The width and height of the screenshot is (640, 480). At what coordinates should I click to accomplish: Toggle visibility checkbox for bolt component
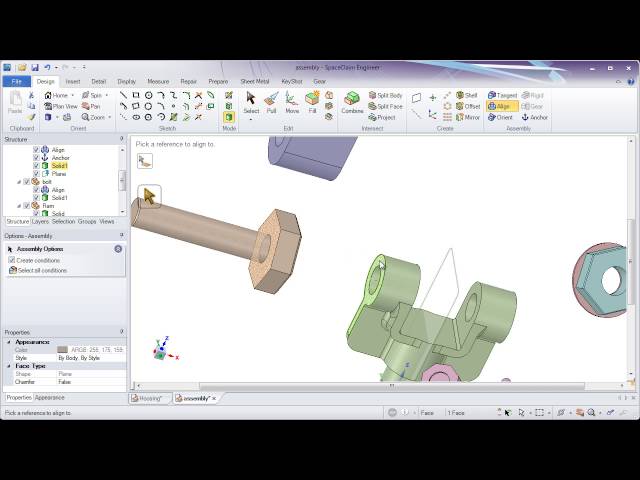27,182
